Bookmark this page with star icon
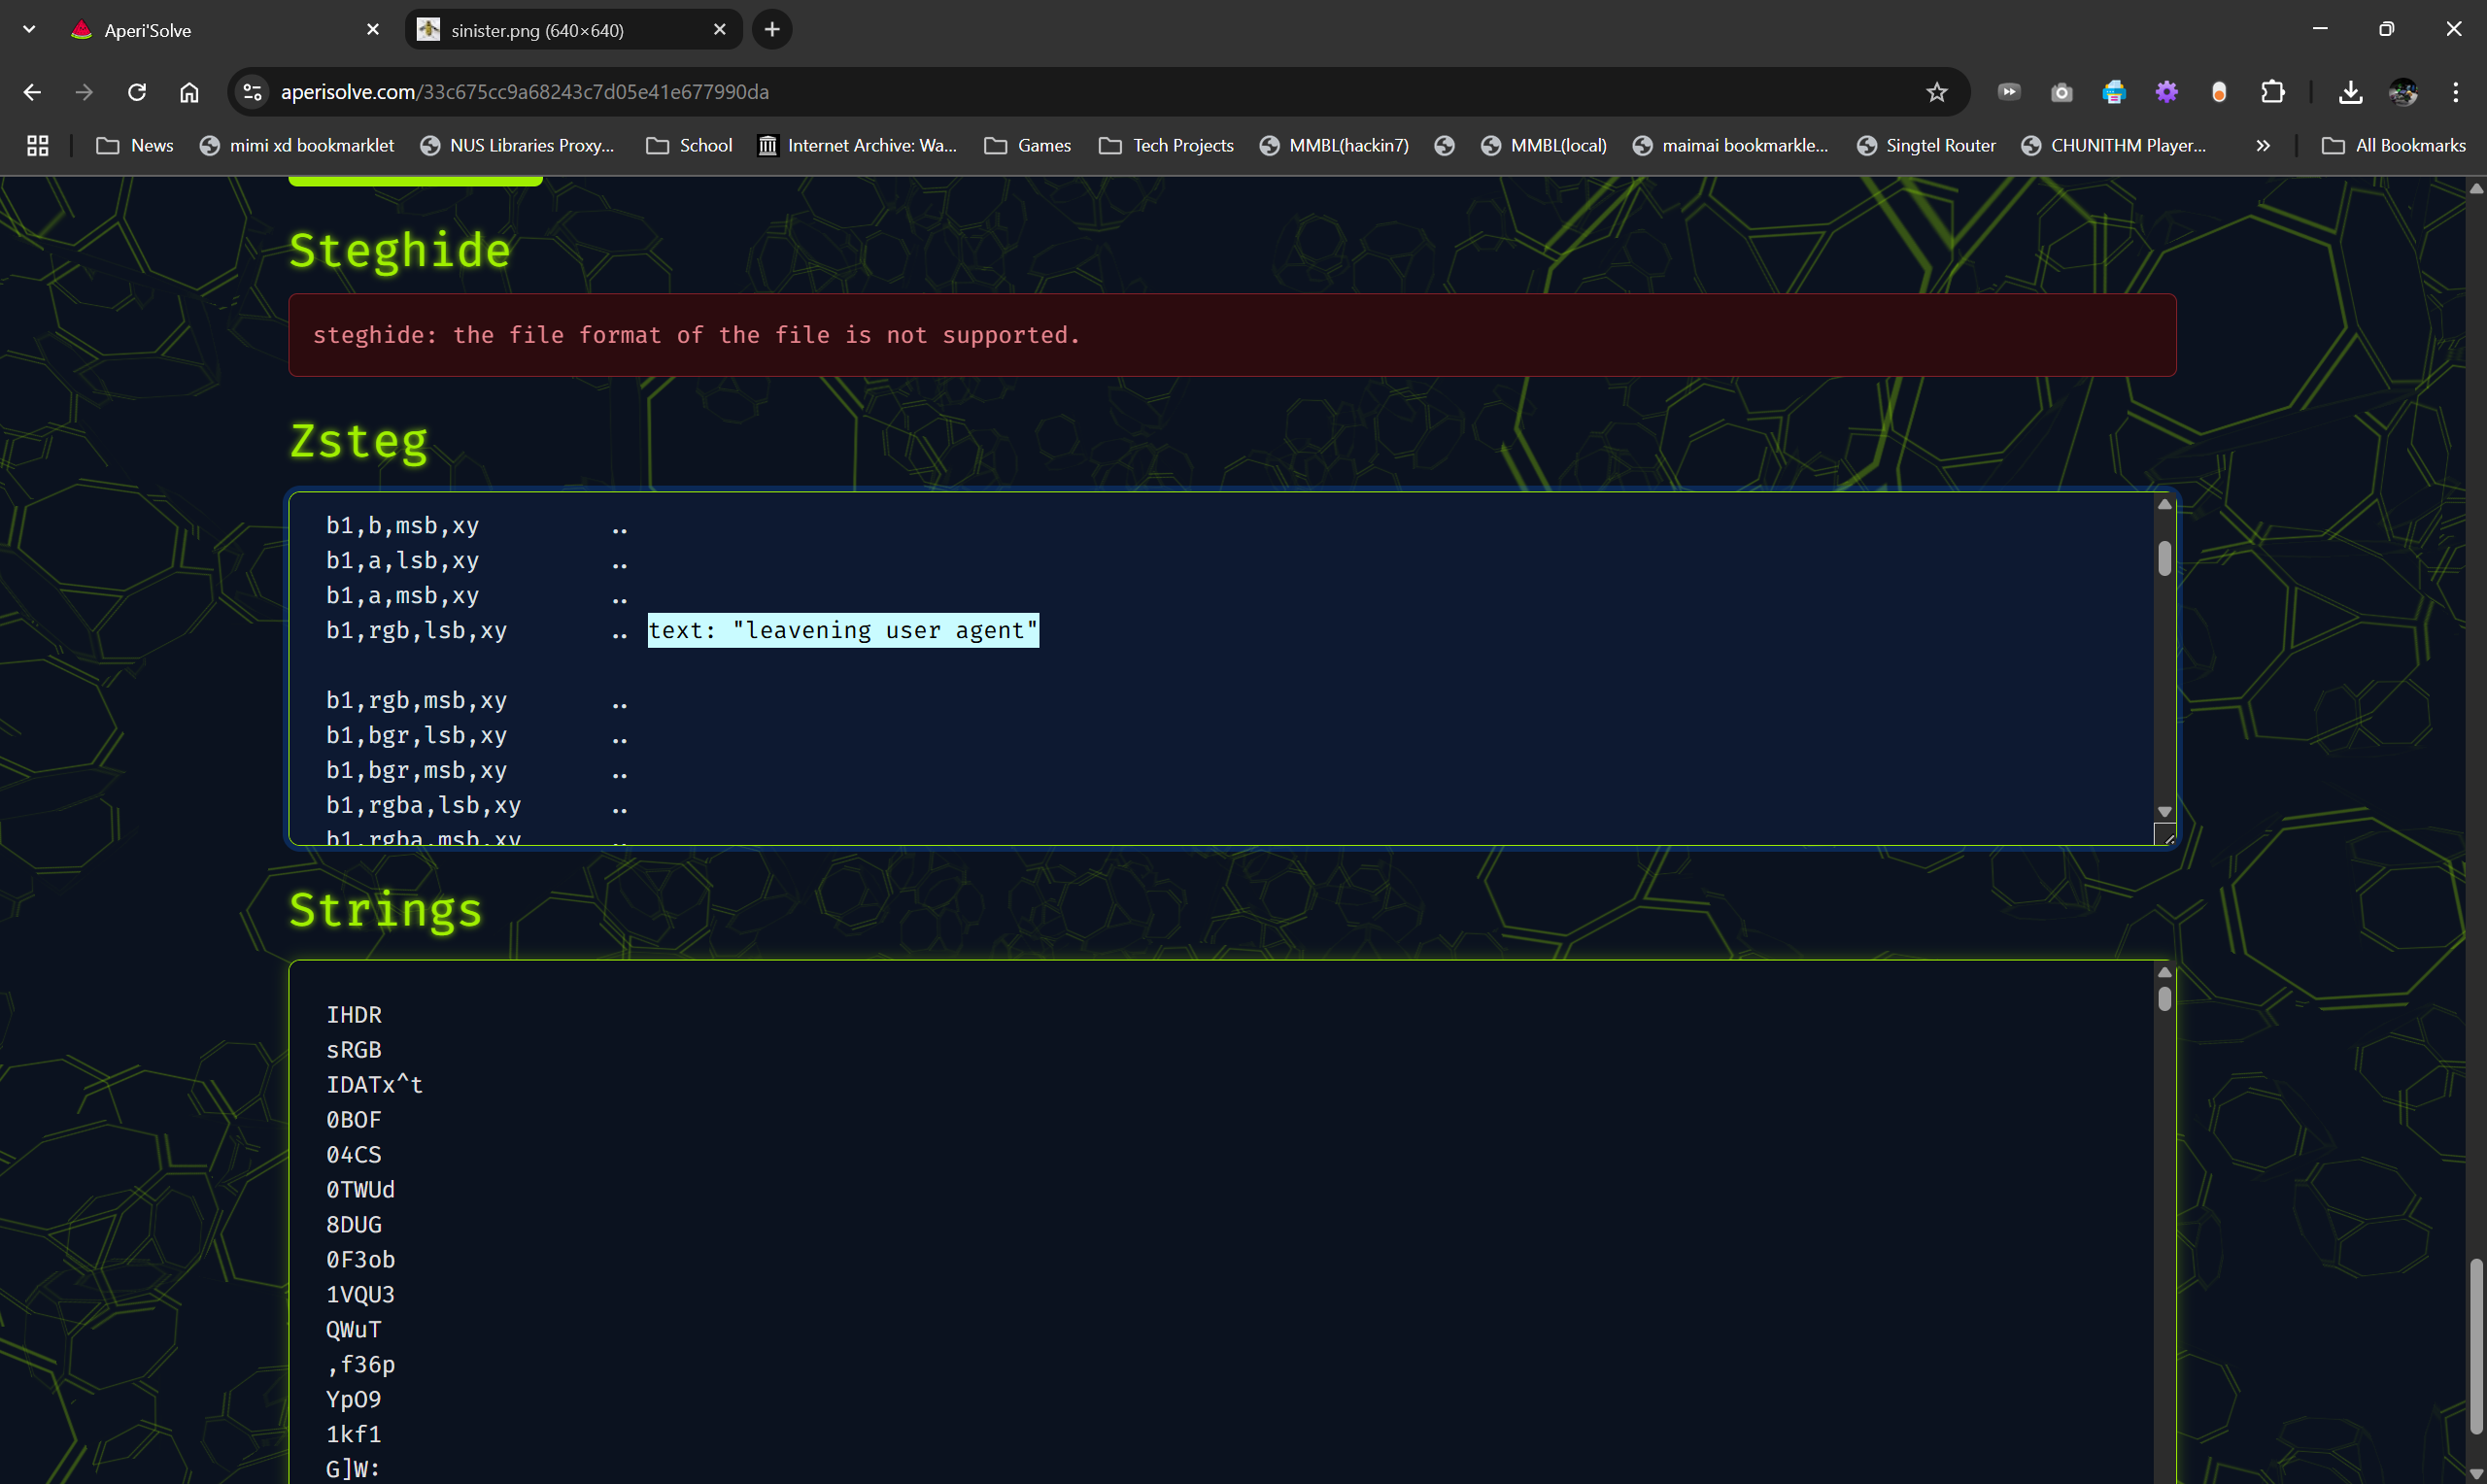Screen dimensions: 2487x1484 1936,92
